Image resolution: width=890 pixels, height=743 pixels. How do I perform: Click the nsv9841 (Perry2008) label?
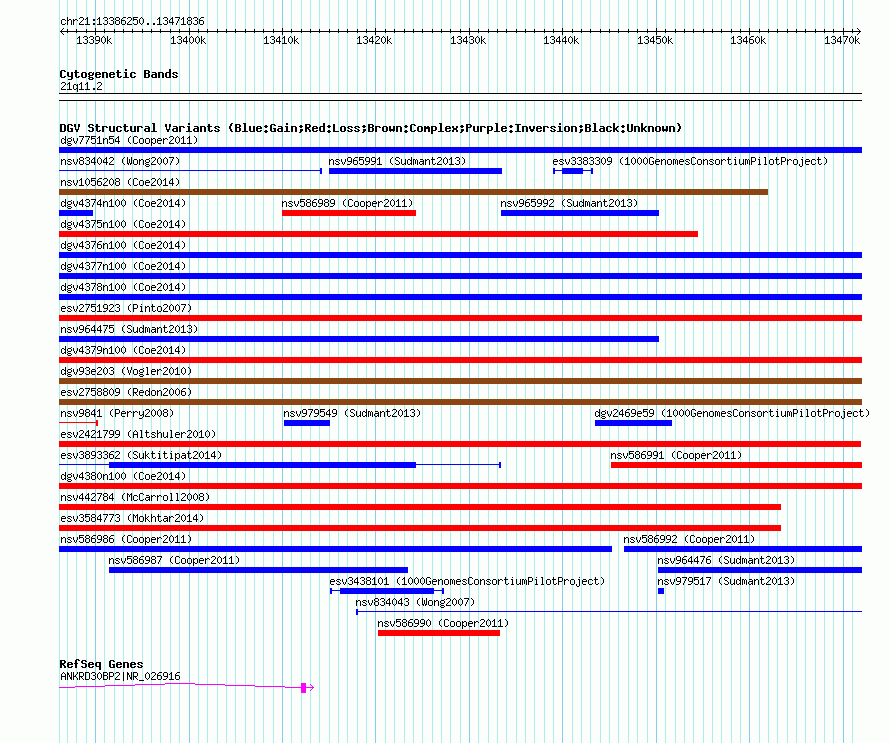pos(117,413)
